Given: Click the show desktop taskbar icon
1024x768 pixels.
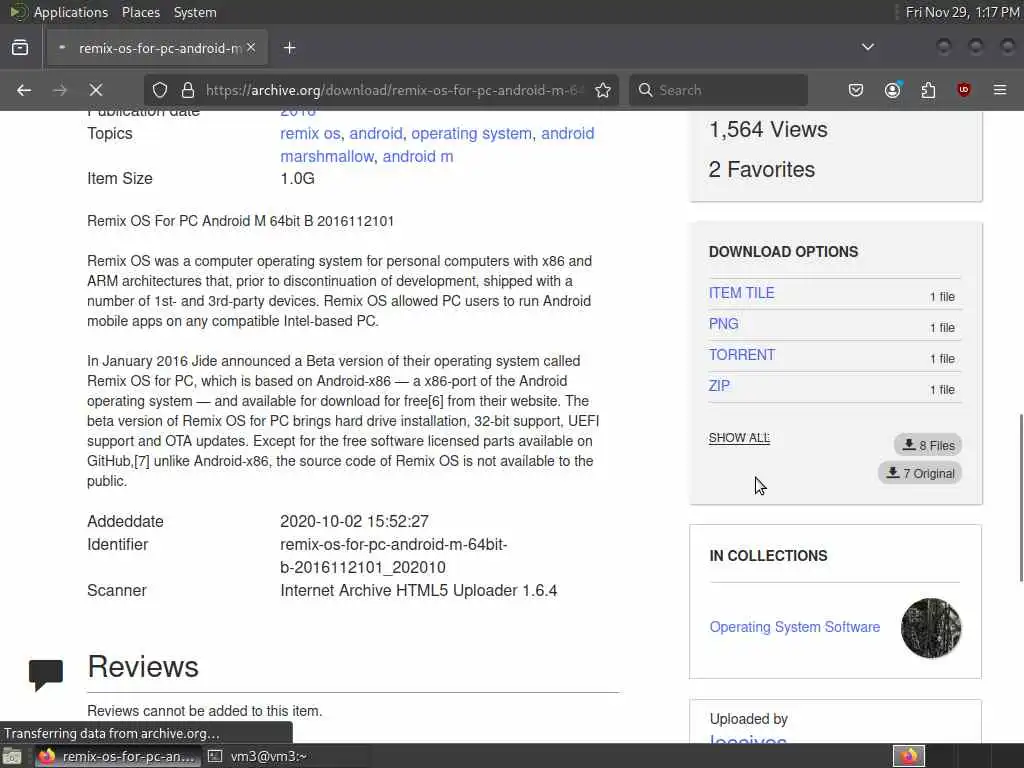Looking at the screenshot, I should pyautogui.click(x=12, y=756).
